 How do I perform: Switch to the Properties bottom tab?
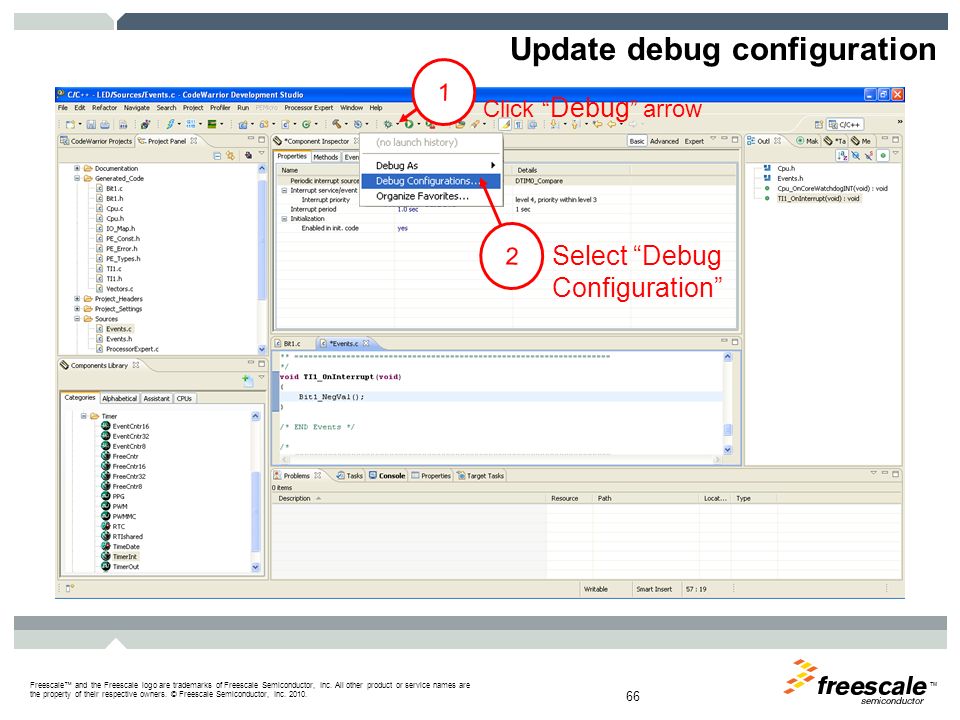point(431,476)
